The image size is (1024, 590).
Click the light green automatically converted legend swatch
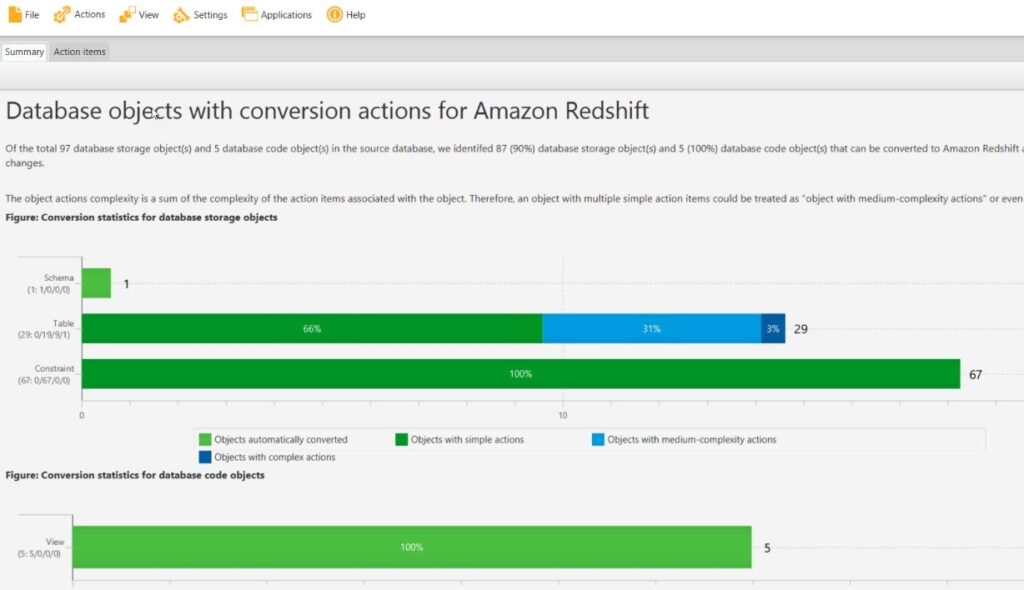pos(205,440)
